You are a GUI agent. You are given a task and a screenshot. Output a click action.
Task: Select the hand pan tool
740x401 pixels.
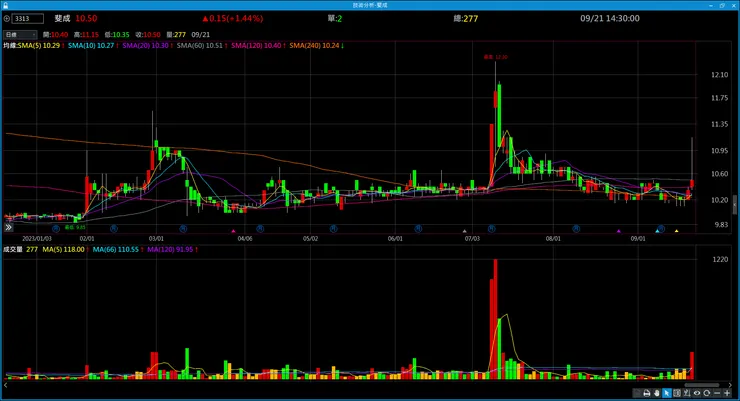(x=657, y=393)
